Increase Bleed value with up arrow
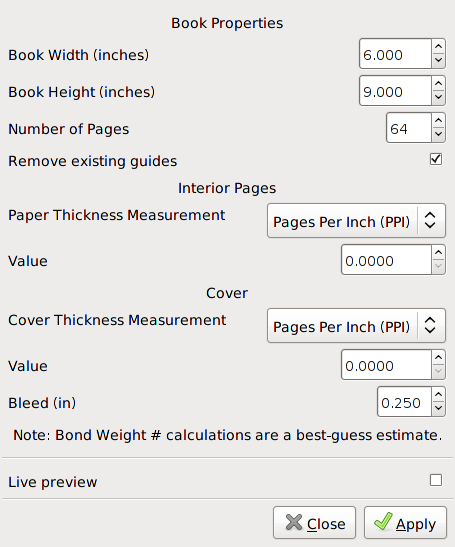The width and height of the screenshot is (455, 547). pyautogui.click(x=438, y=395)
